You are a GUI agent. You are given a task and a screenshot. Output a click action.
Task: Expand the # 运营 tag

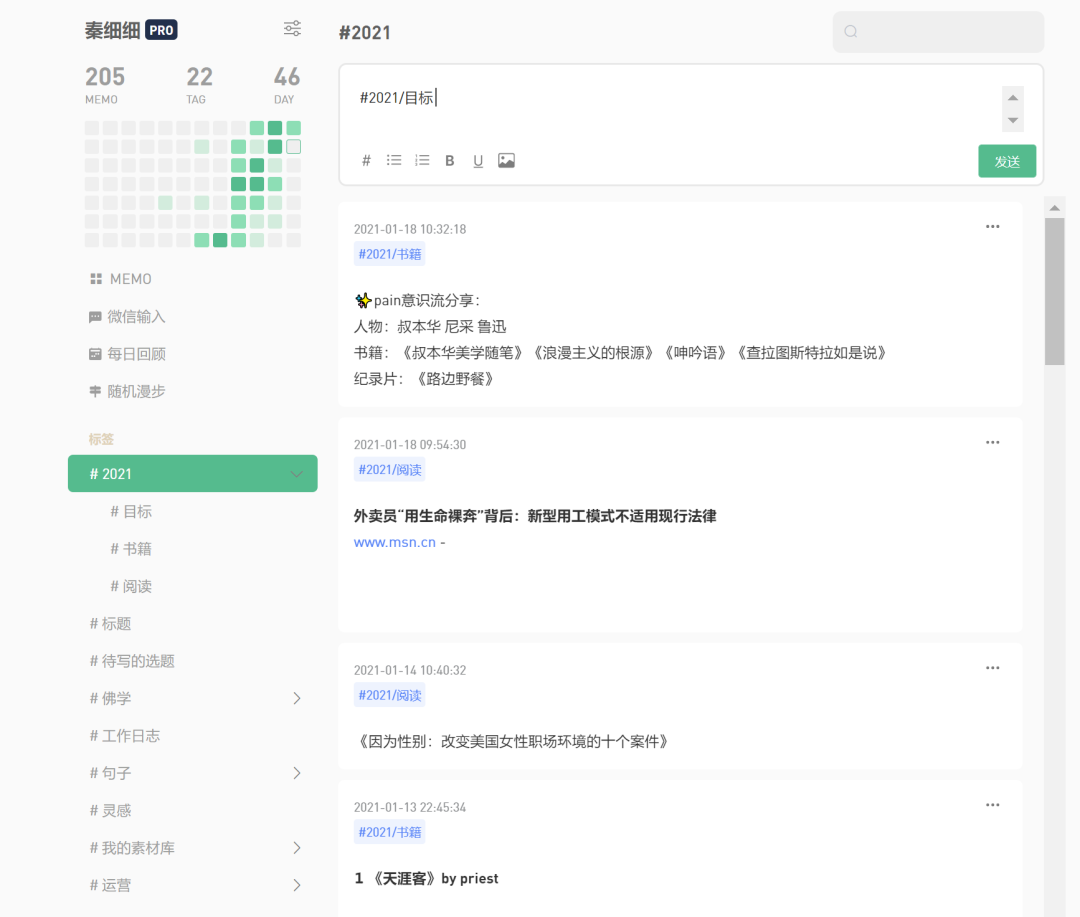(x=297, y=885)
